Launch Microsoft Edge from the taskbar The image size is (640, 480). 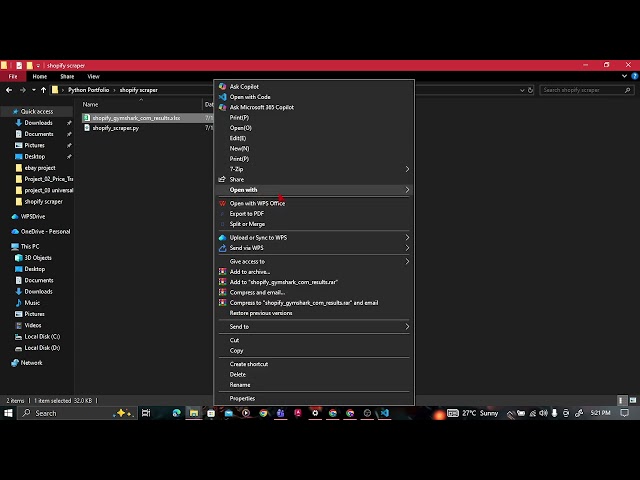point(177,413)
